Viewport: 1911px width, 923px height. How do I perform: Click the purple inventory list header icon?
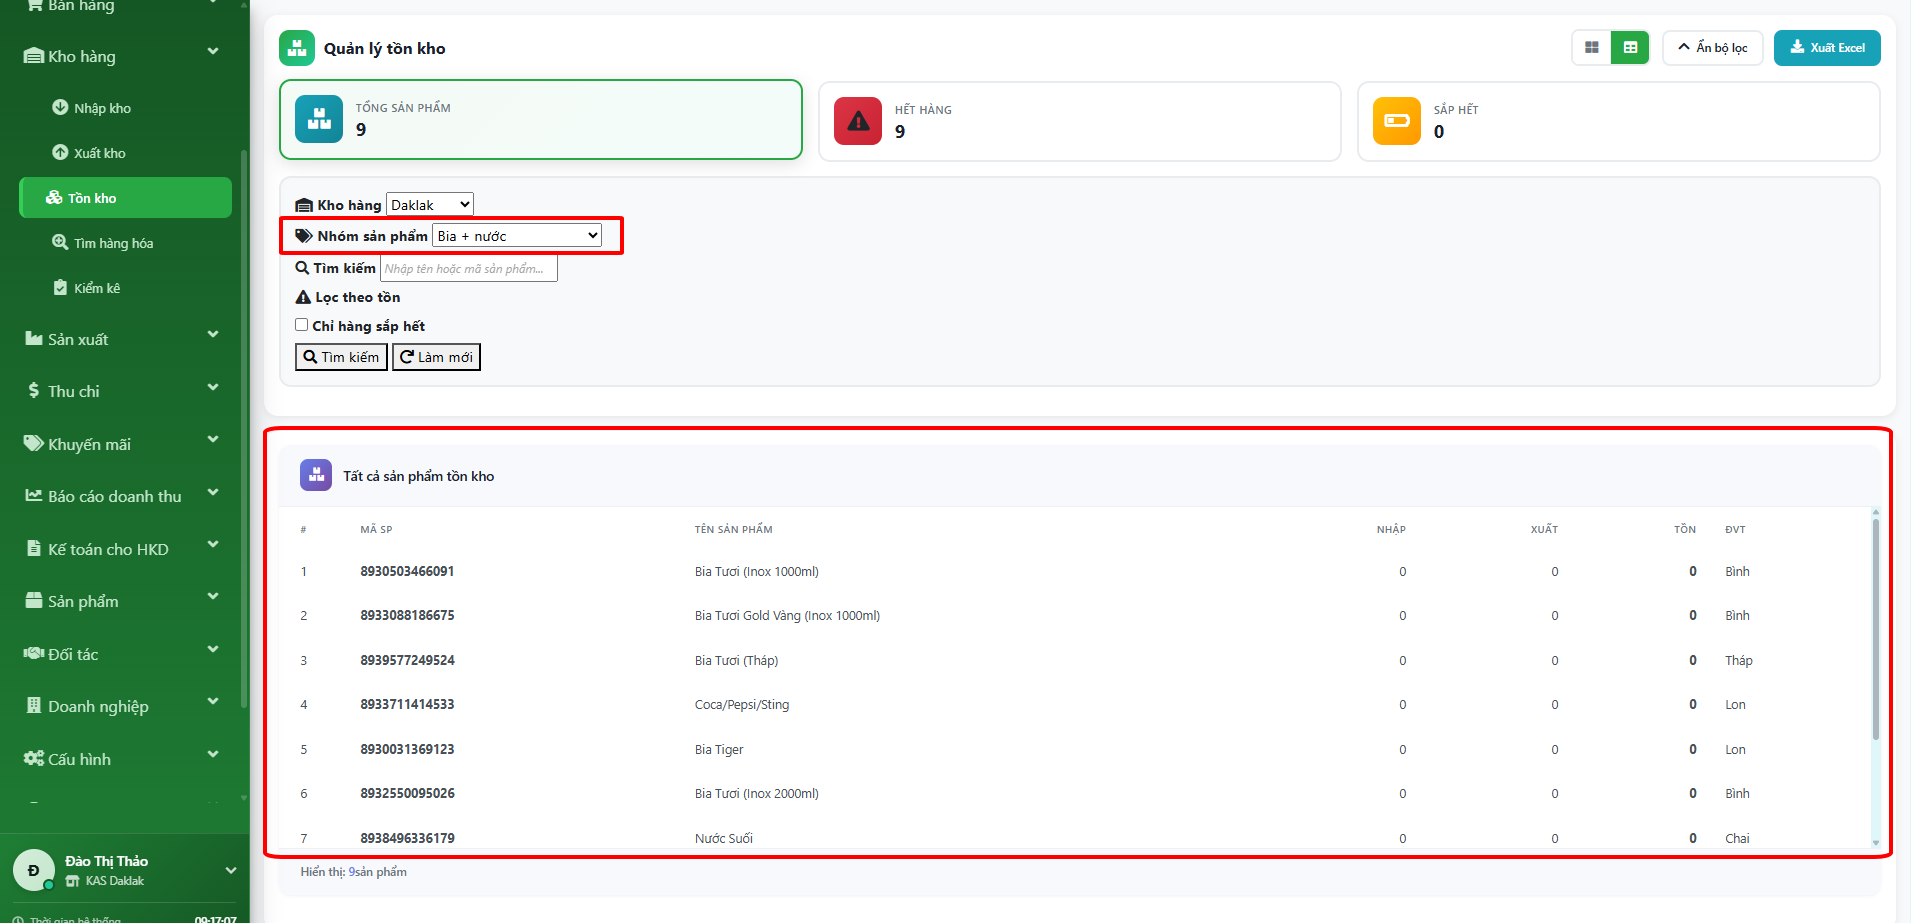pos(316,475)
